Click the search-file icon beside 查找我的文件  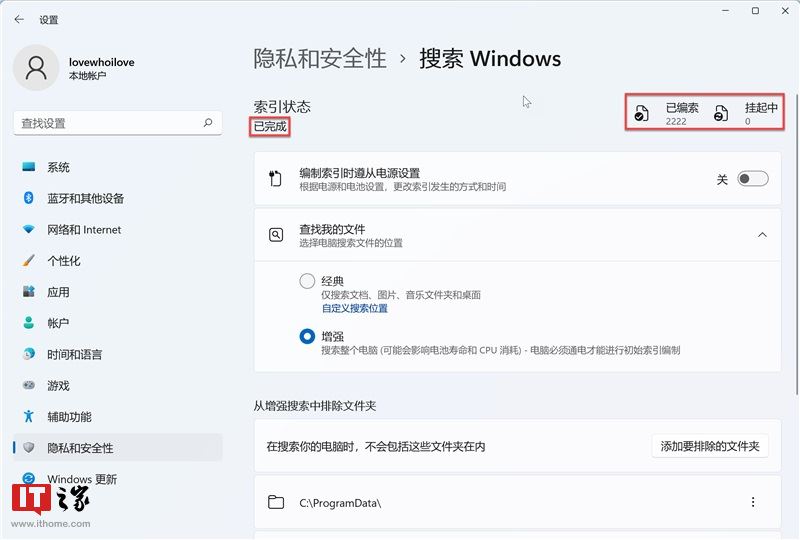[x=276, y=235]
